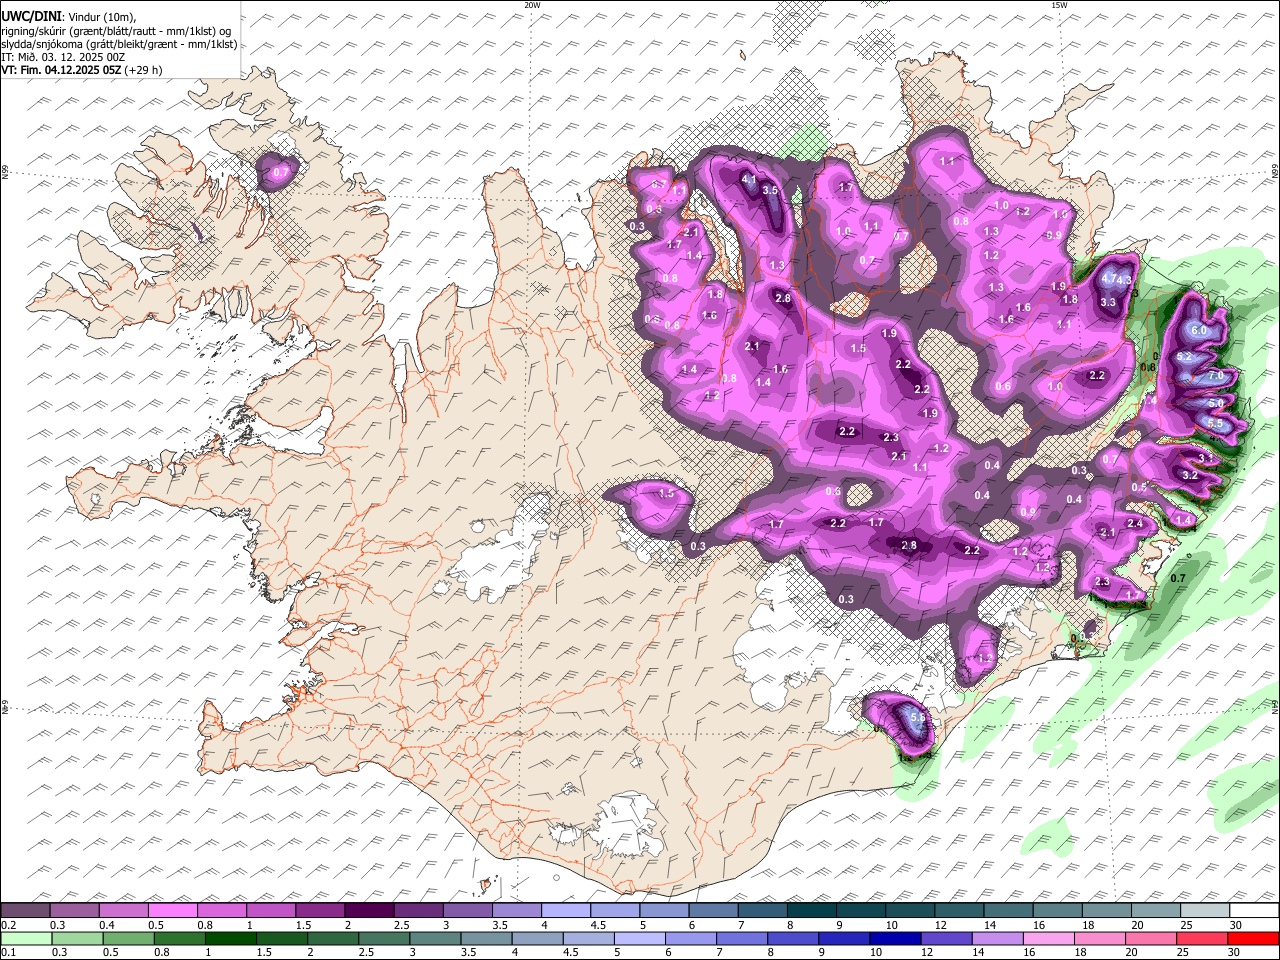Select lower legend swatch starting at 0.5
The image size is (1280, 960).
(128, 938)
